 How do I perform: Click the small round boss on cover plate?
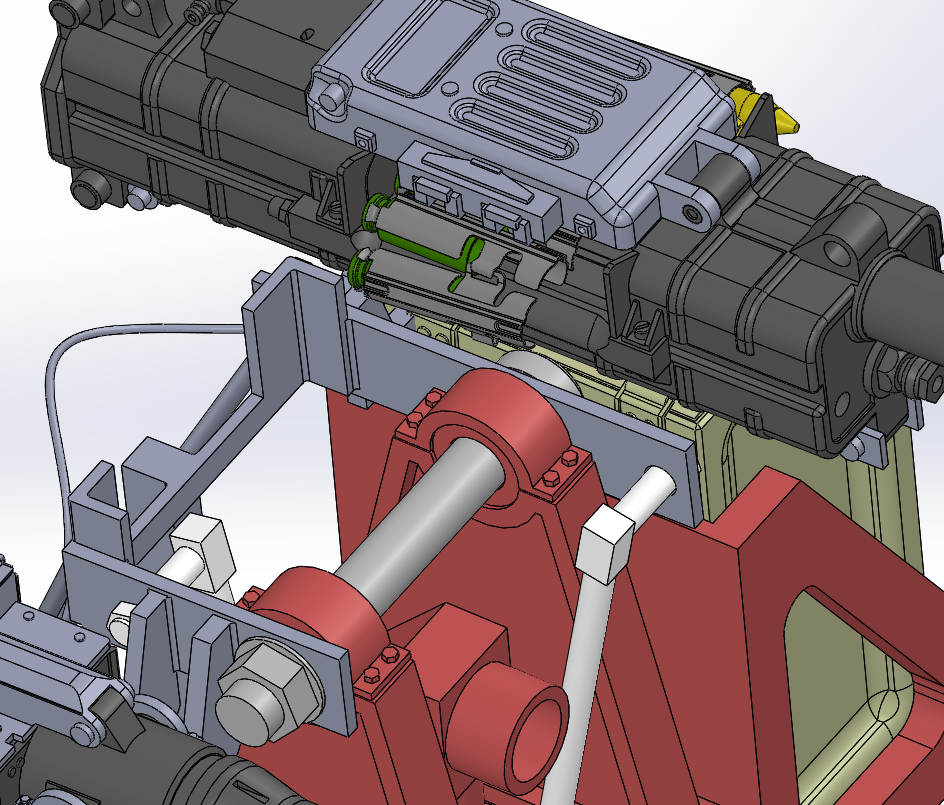tap(331, 97)
